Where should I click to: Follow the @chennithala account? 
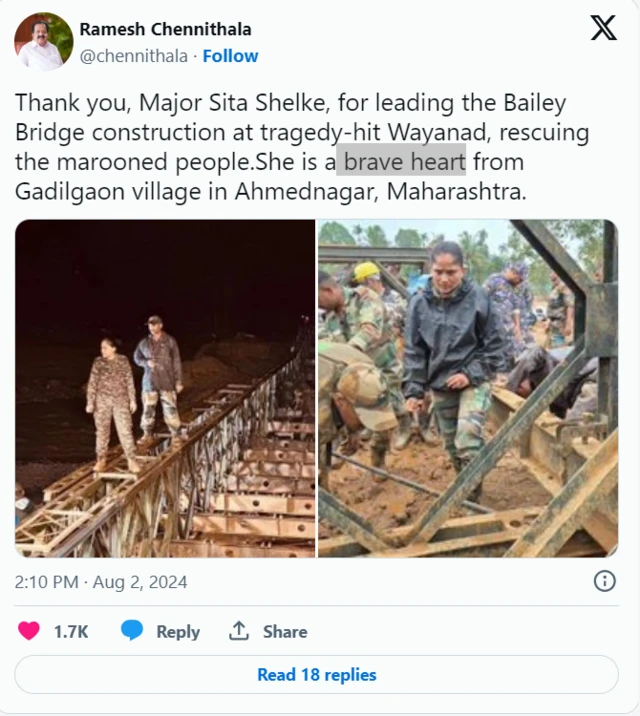230,56
